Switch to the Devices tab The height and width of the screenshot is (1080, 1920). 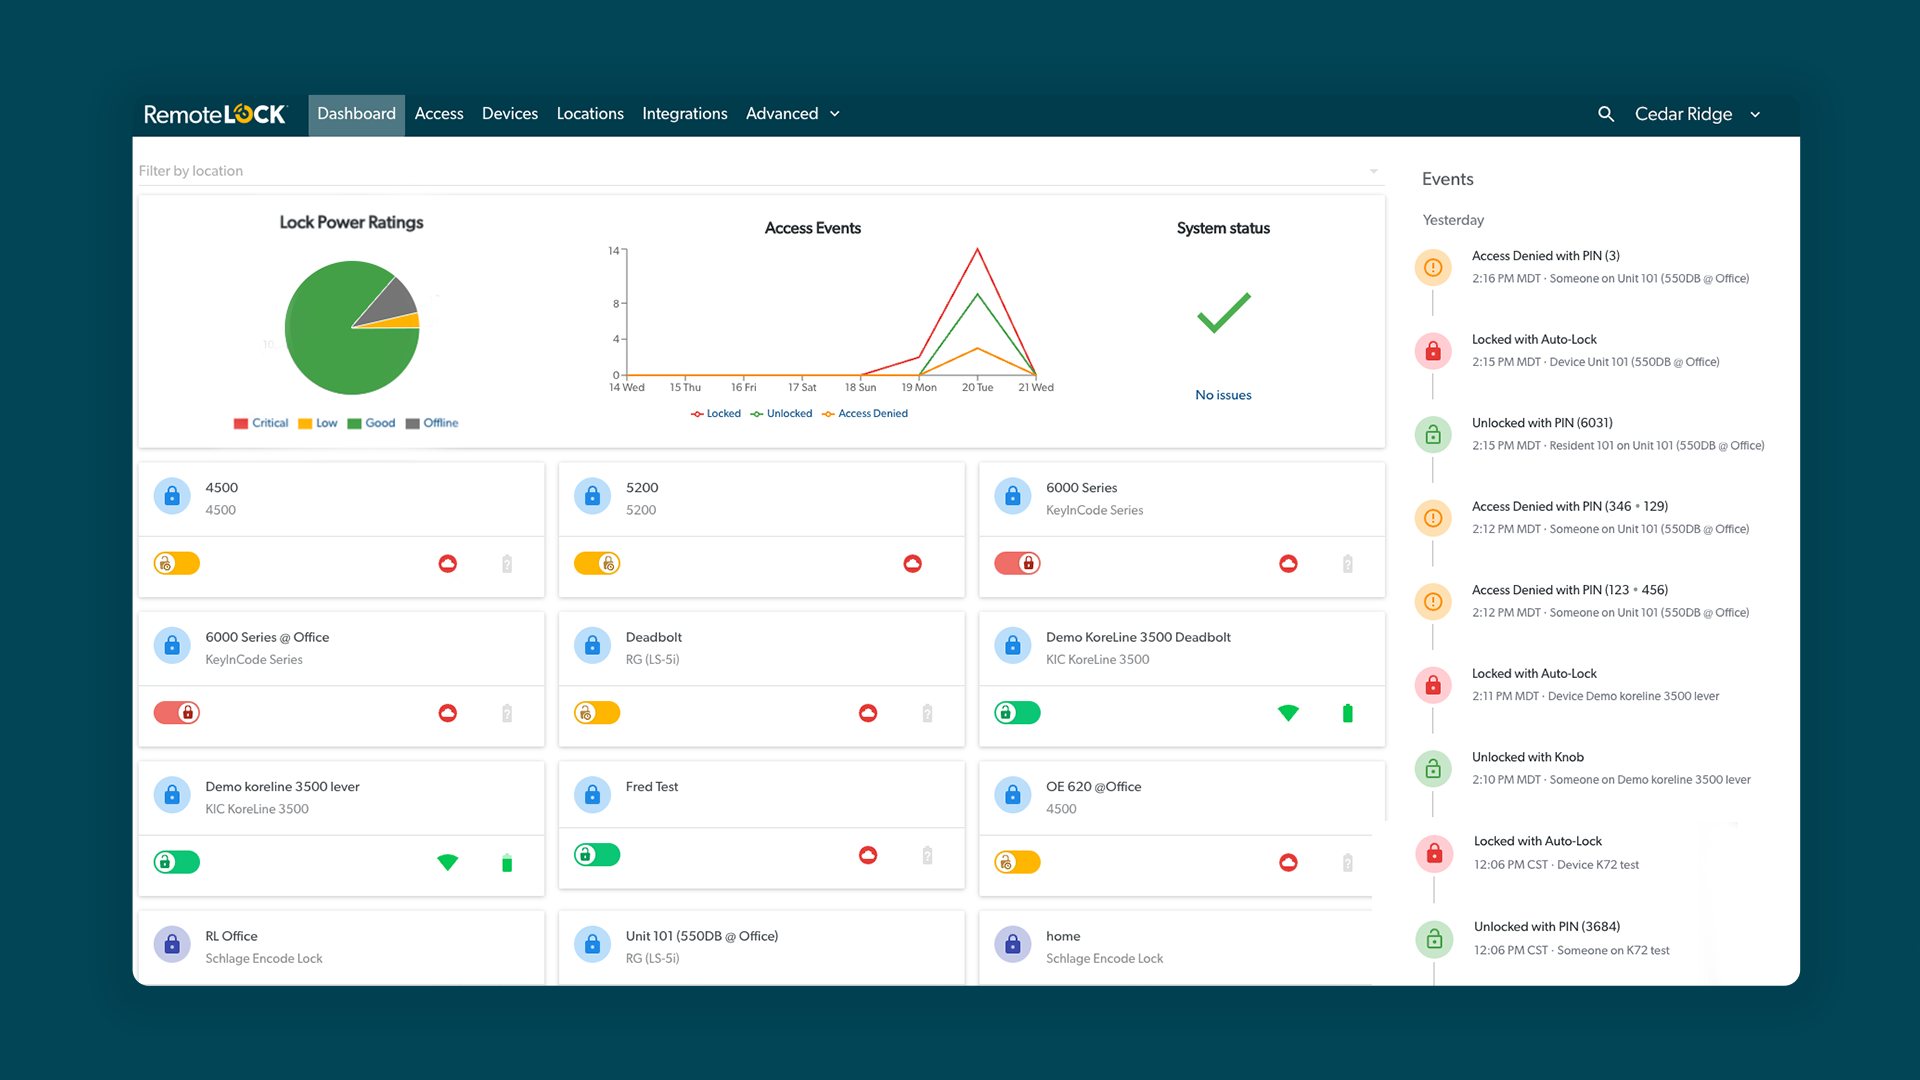point(510,114)
